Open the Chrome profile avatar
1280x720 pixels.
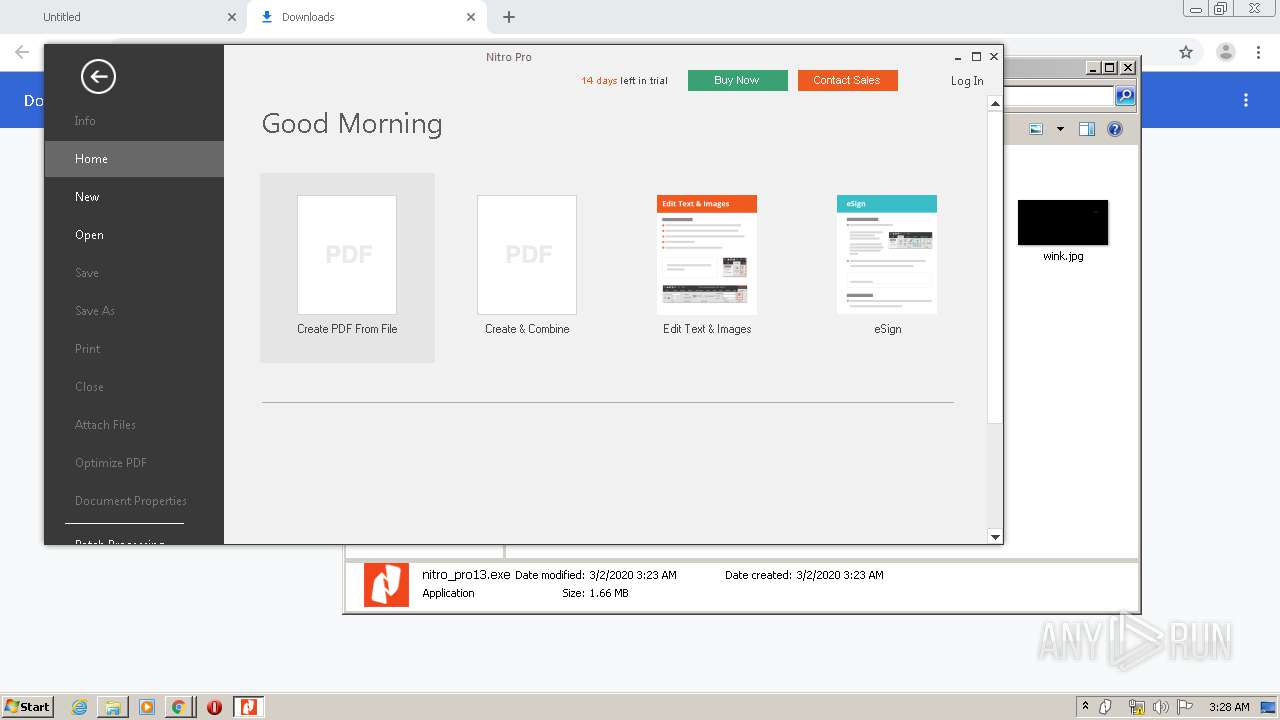(x=1225, y=52)
